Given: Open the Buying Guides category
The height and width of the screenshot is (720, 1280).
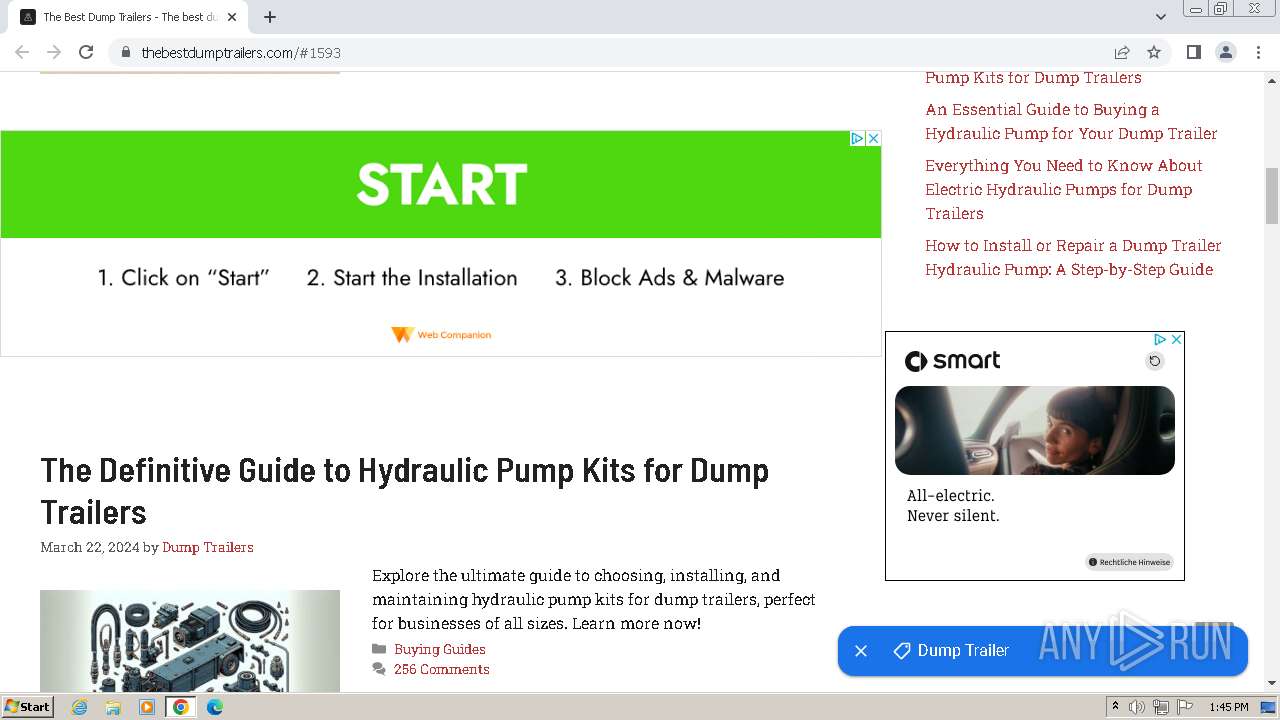Looking at the screenshot, I should (440, 649).
